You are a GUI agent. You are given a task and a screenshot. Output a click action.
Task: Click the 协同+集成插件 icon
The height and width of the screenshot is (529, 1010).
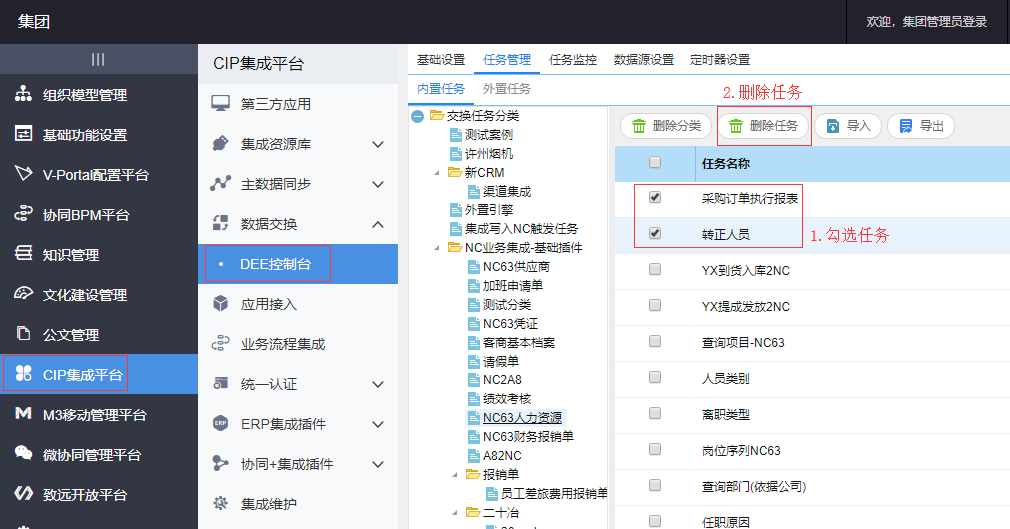tap(220, 463)
